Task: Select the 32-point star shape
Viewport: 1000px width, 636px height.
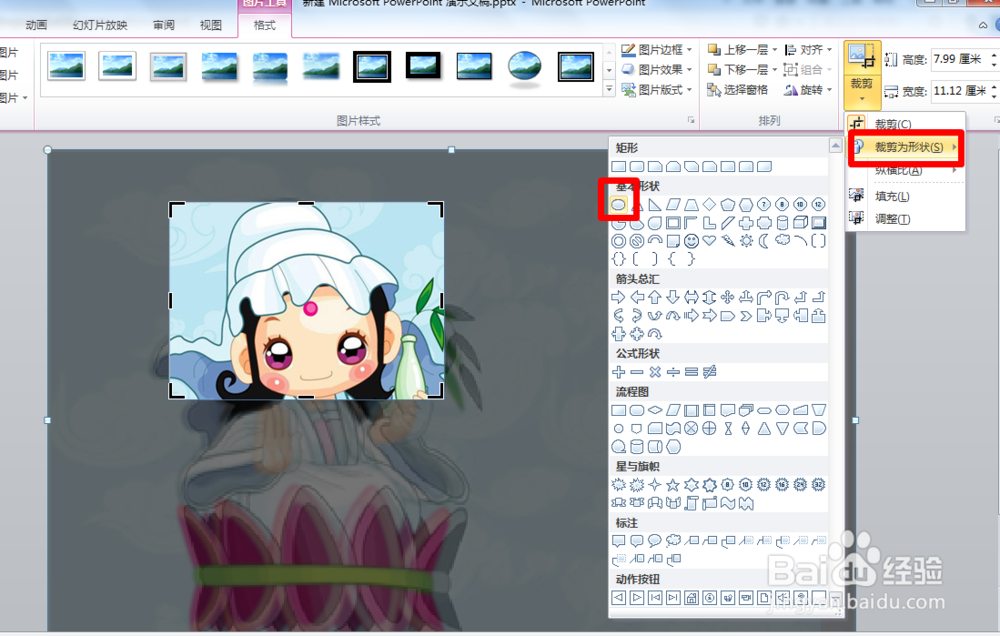Action: pos(819,485)
